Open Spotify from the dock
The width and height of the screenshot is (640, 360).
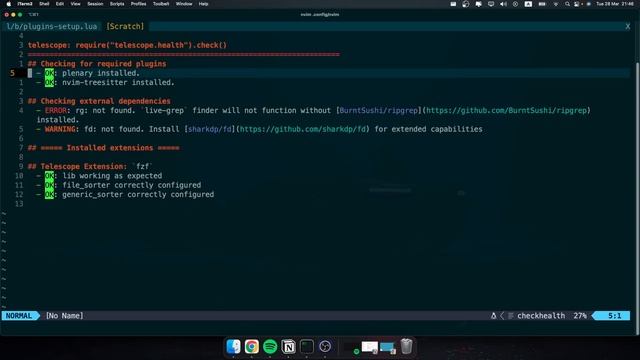tap(270, 347)
